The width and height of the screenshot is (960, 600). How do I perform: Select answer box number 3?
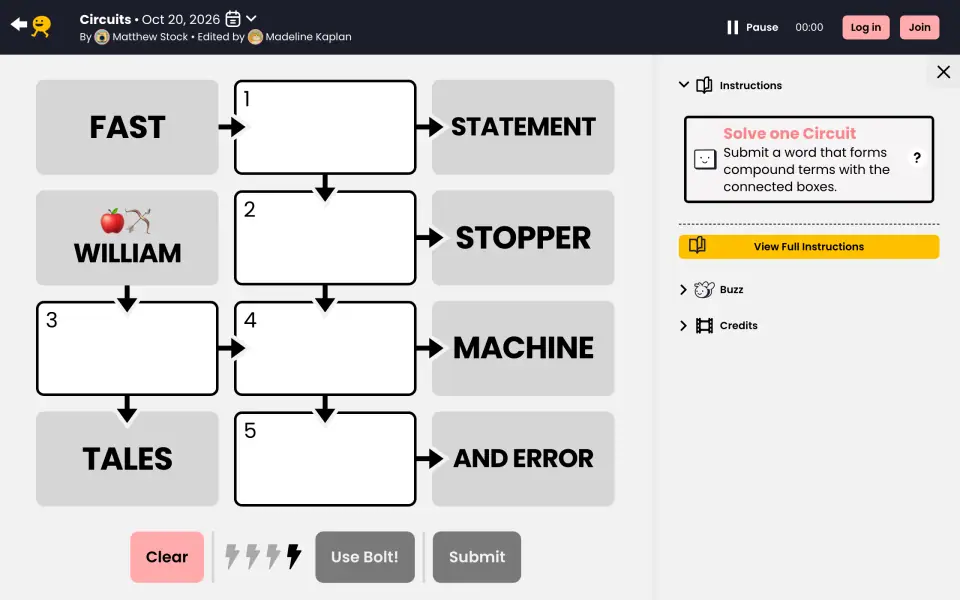(x=127, y=348)
